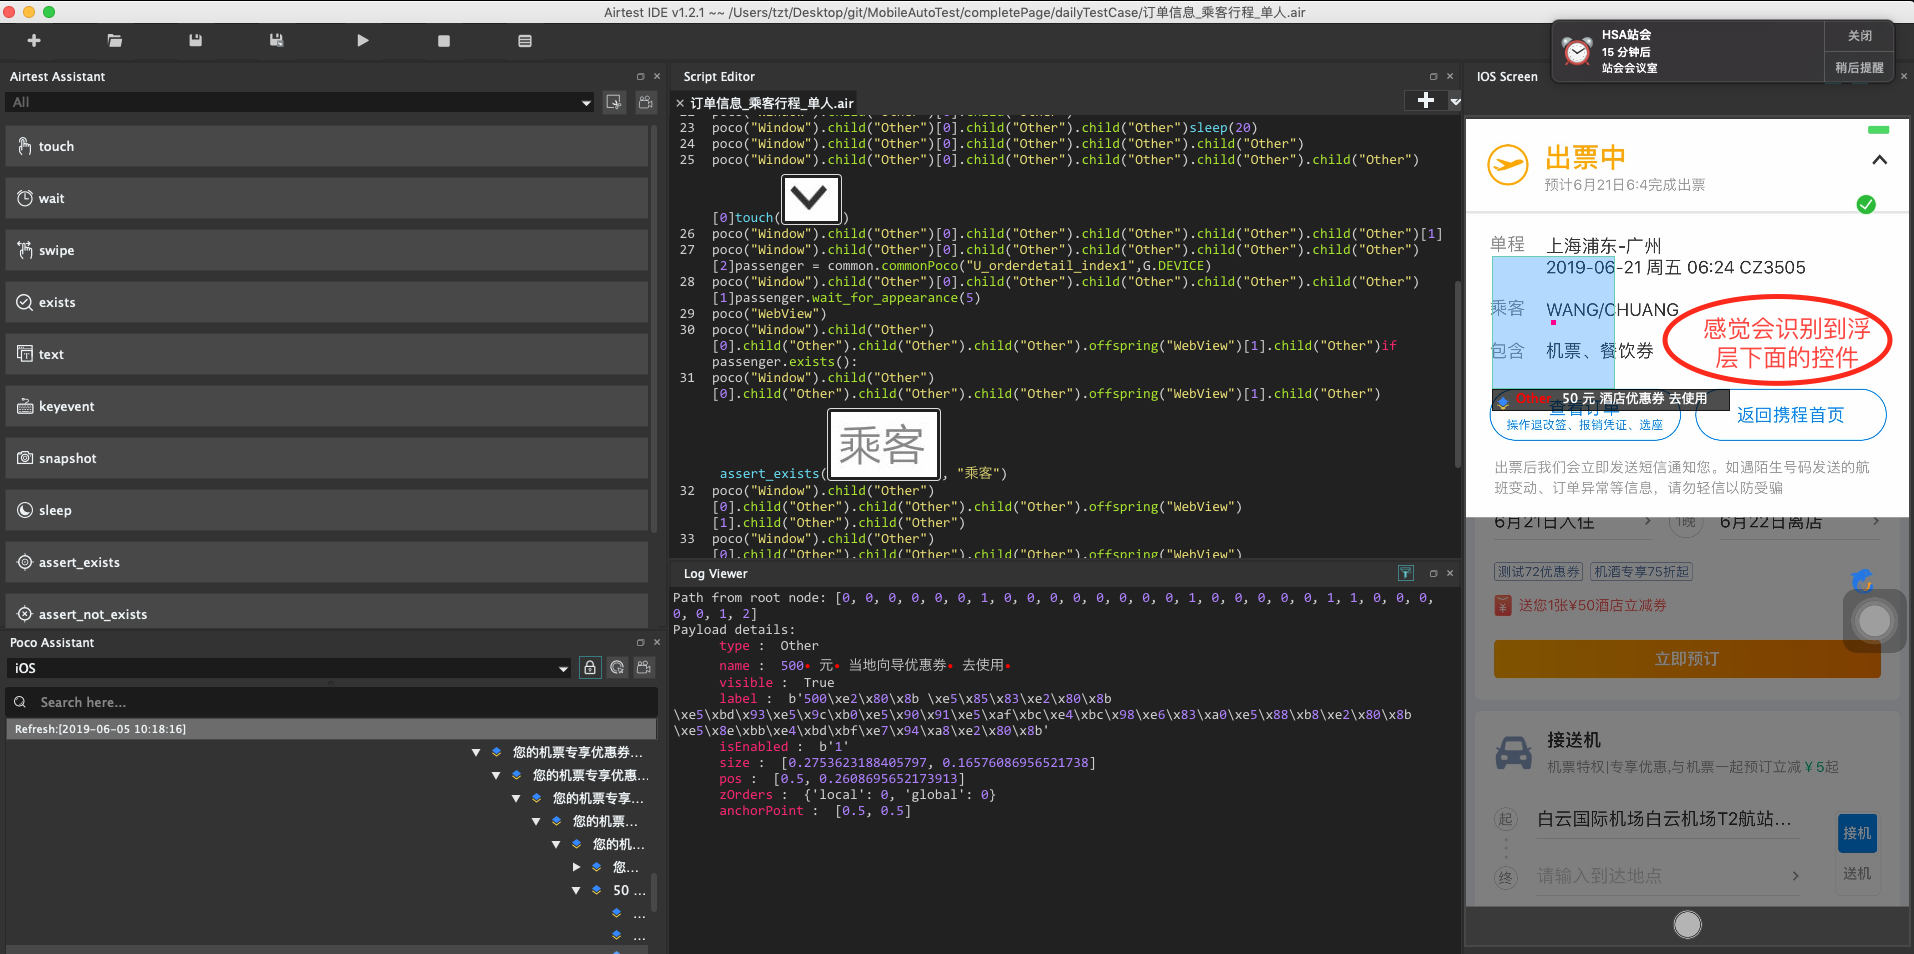Save the script with the floppy disk icon
The image size is (1914, 954).
pyautogui.click(x=196, y=41)
